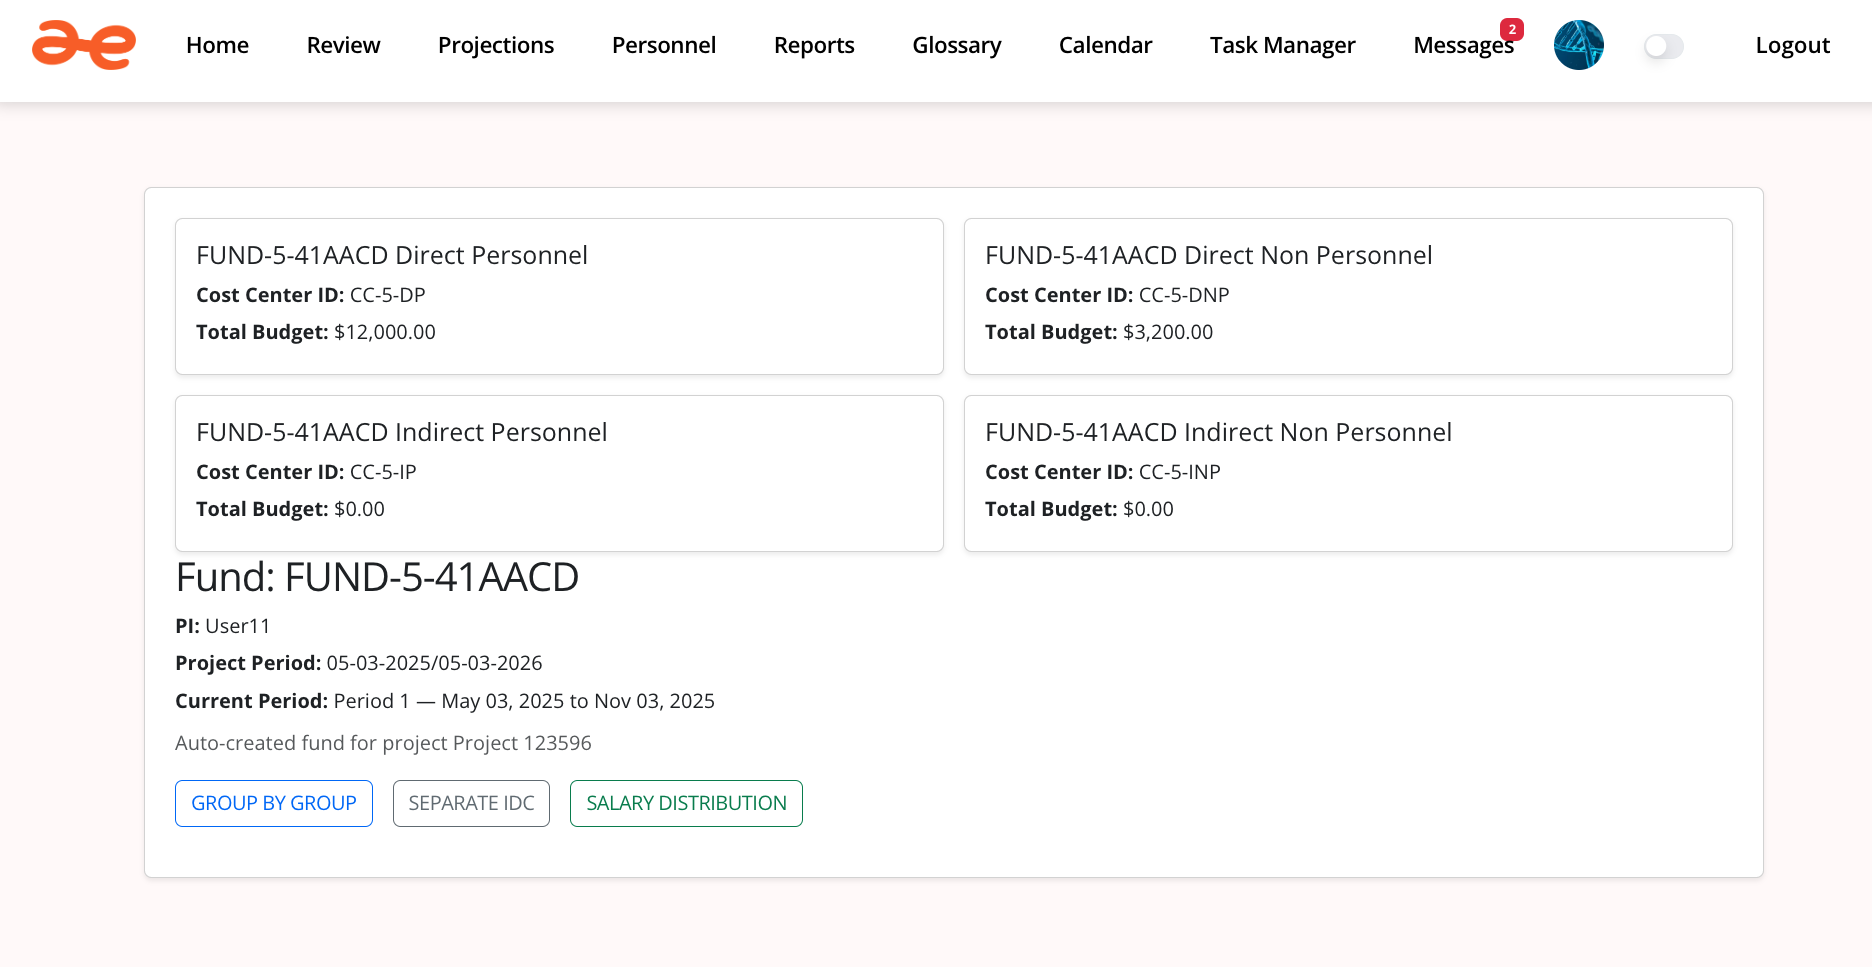1872x967 pixels.
Task: Open the user profile avatar menu
Action: 1578,45
